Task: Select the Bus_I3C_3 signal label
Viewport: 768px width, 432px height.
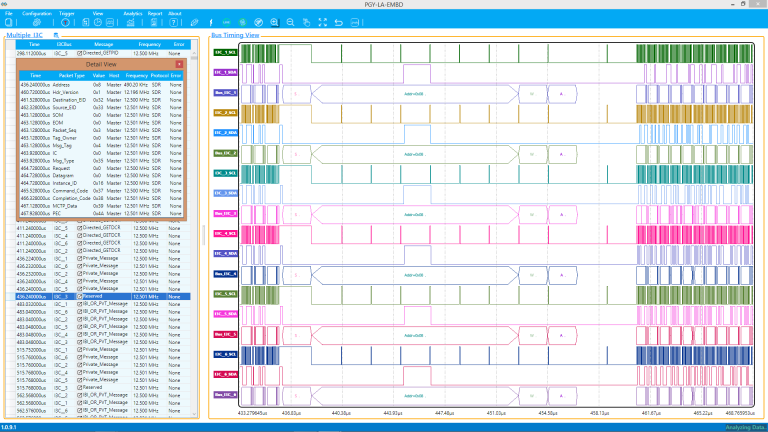Action: (x=225, y=214)
